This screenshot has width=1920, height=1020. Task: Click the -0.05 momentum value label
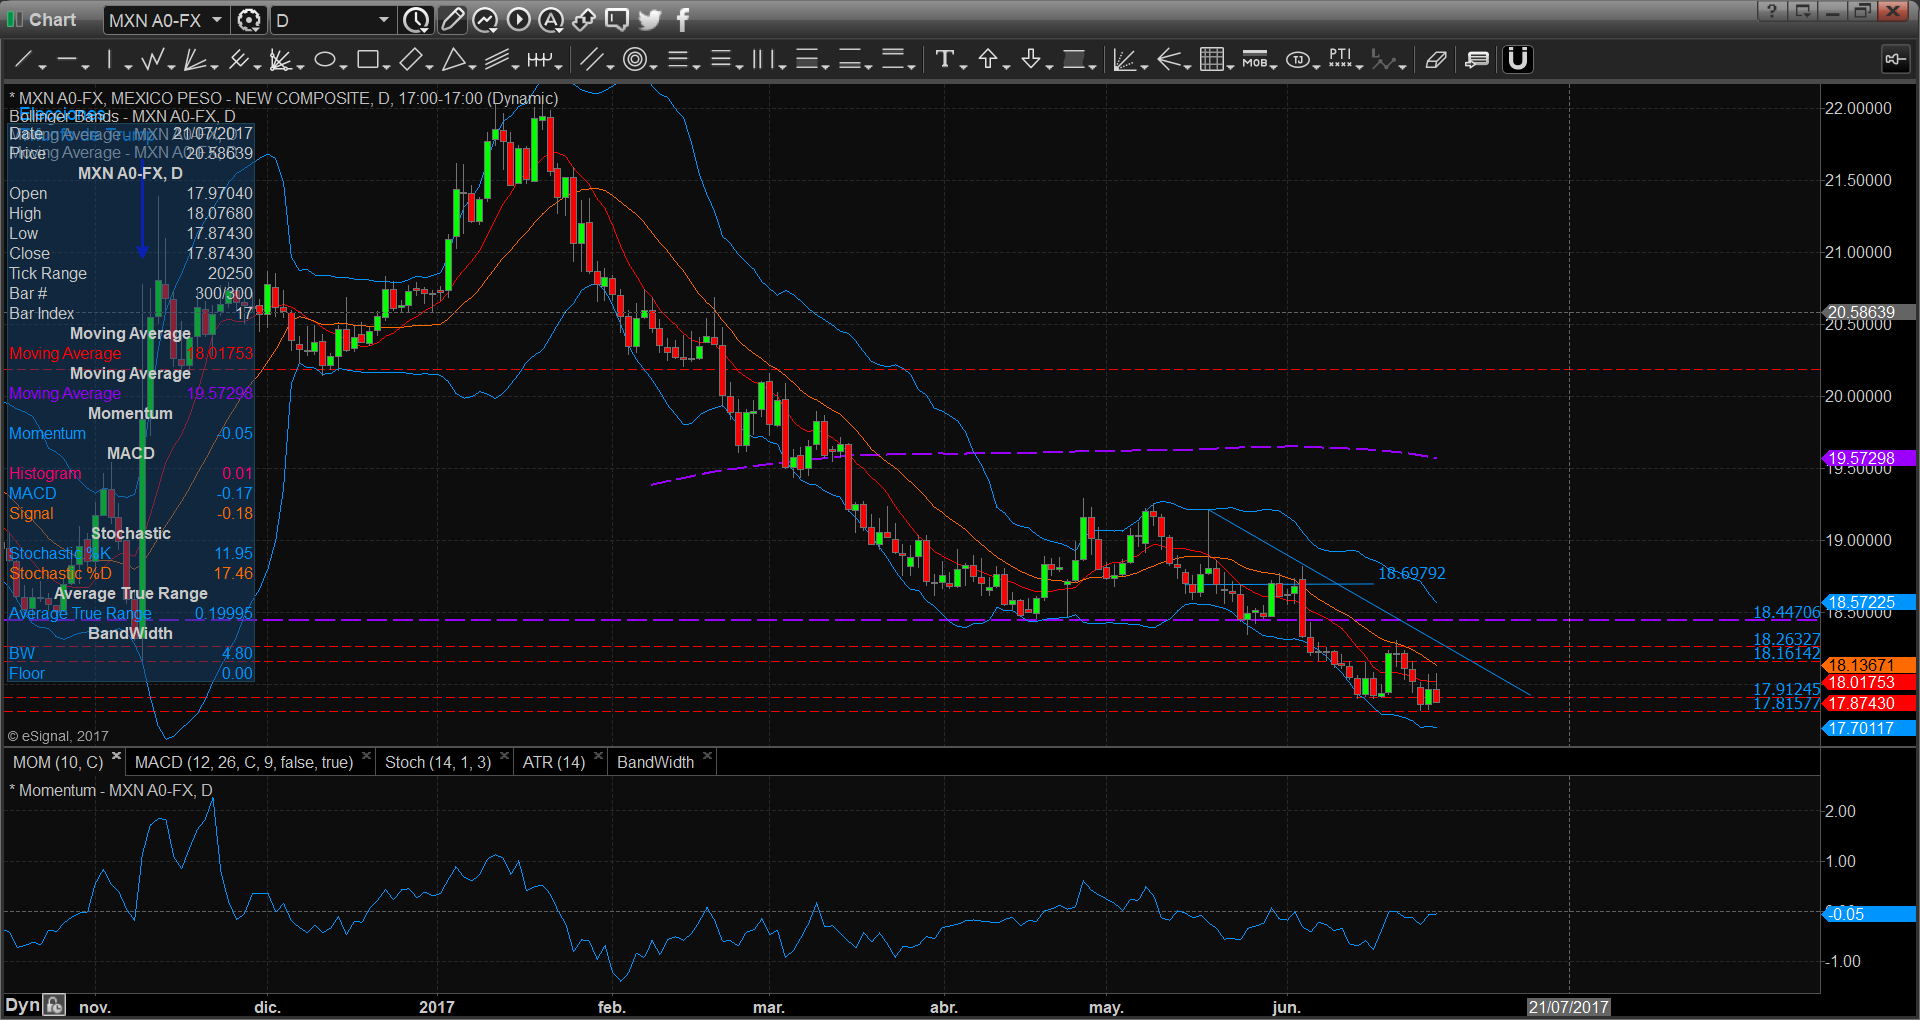1869,914
